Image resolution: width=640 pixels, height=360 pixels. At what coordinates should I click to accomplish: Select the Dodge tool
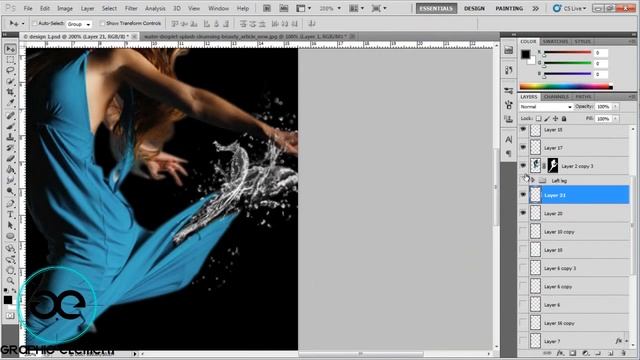pos(10,191)
